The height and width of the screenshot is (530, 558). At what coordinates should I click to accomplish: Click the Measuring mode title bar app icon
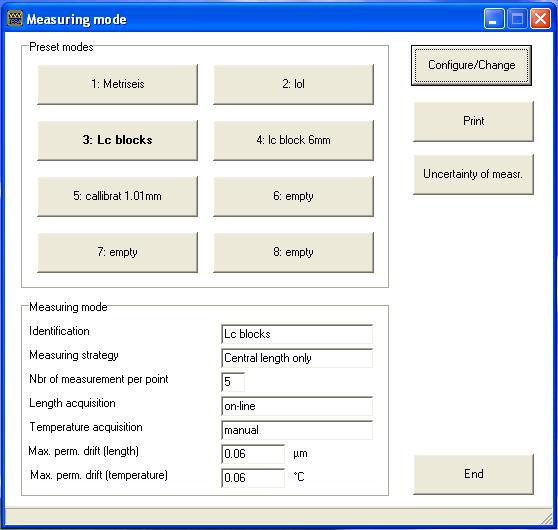pos(15,18)
